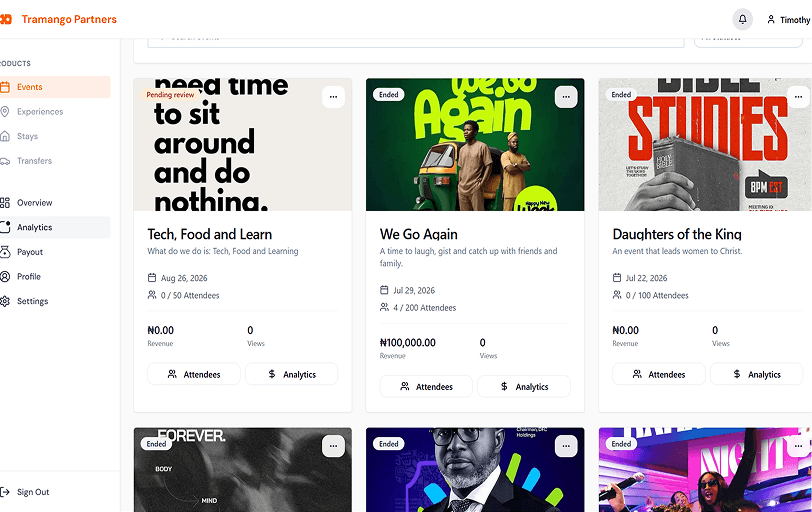Screen dimensions: 812x512
Task: Click the Payout money bag icon
Action: point(5,252)
